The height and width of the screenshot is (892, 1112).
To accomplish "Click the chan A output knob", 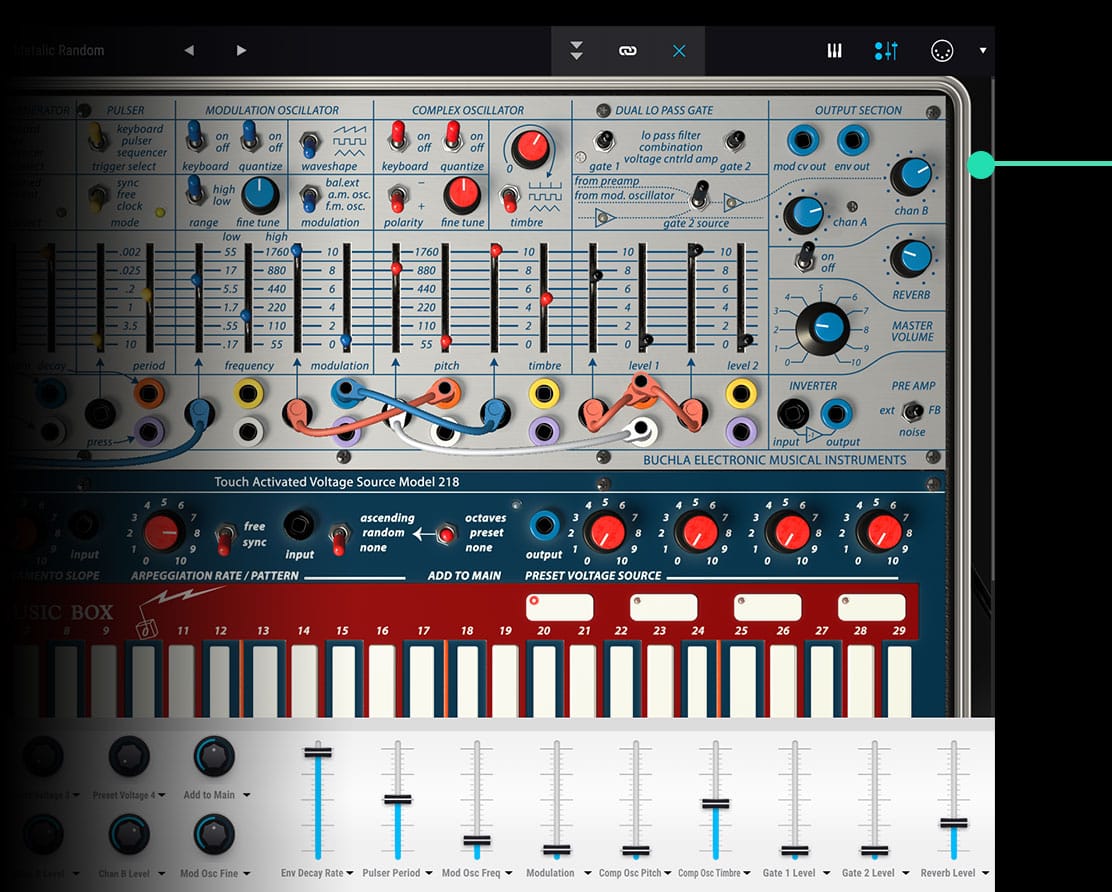I will point(804,215).
